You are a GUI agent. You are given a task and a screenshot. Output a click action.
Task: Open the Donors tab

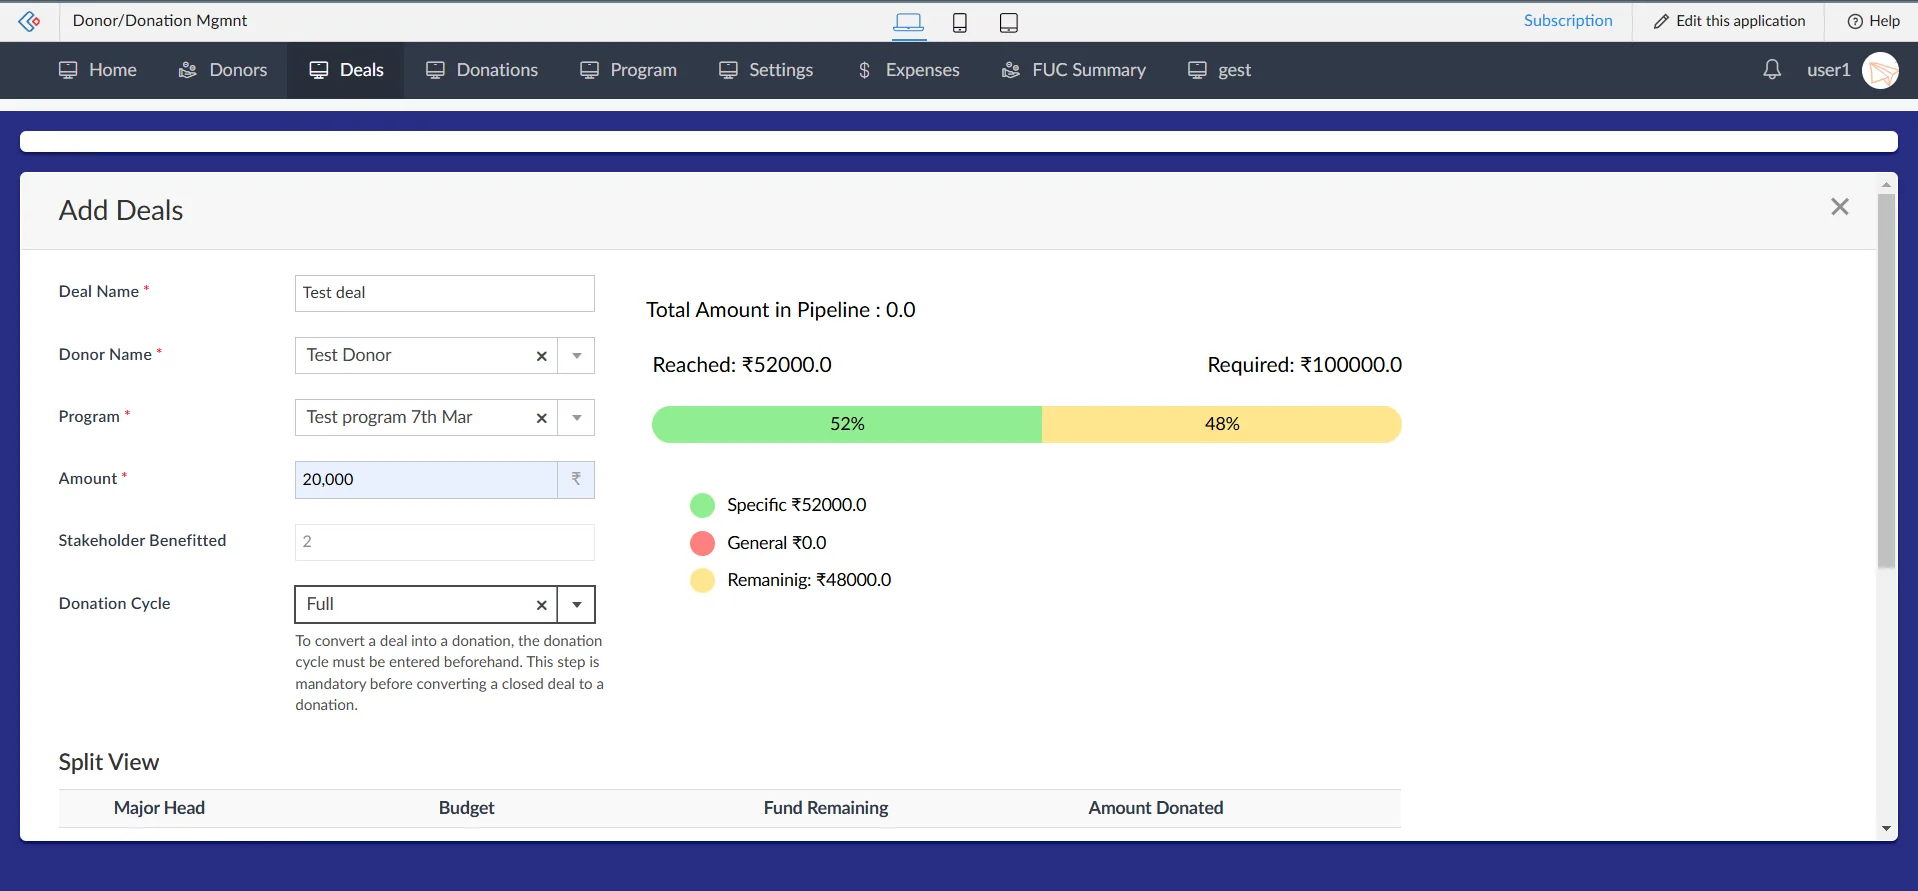pyautogui.click(x=222, y=70)
